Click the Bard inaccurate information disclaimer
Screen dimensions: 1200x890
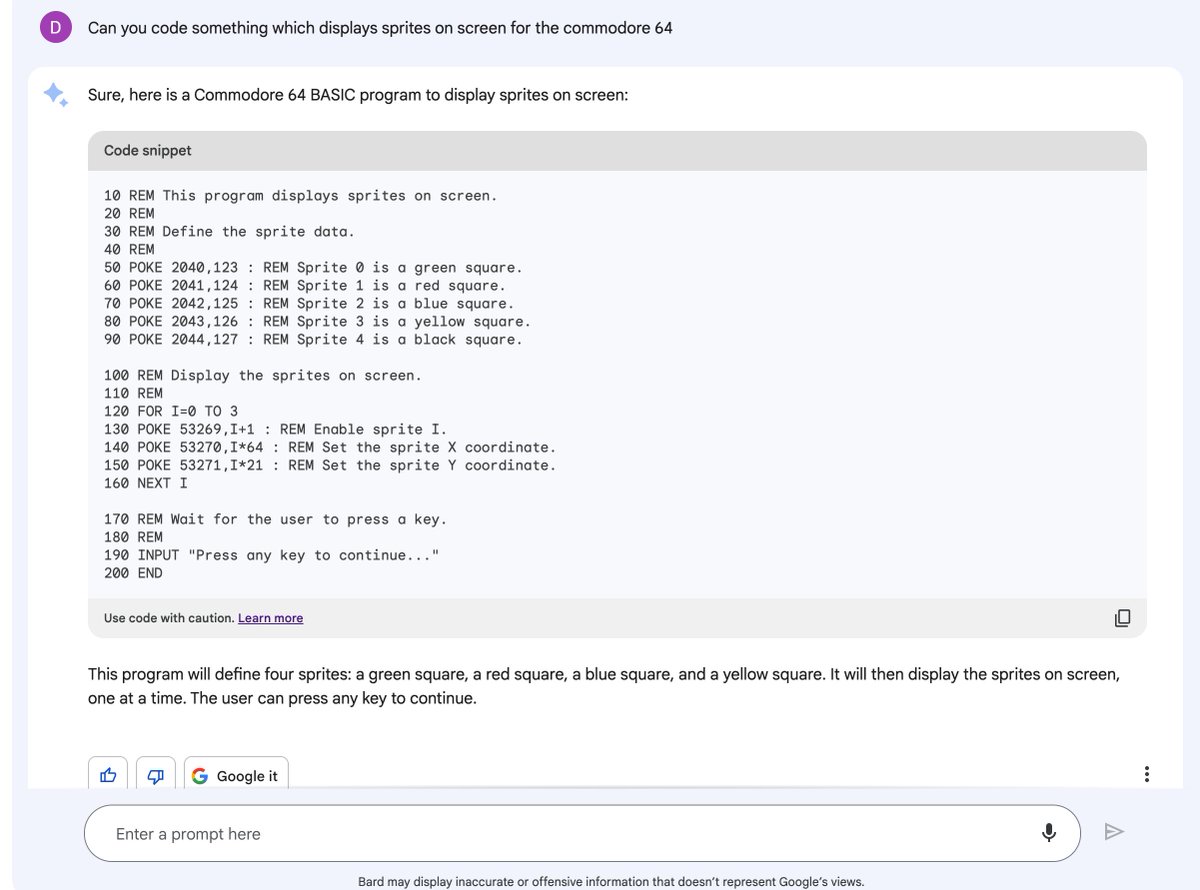[611, 882]
